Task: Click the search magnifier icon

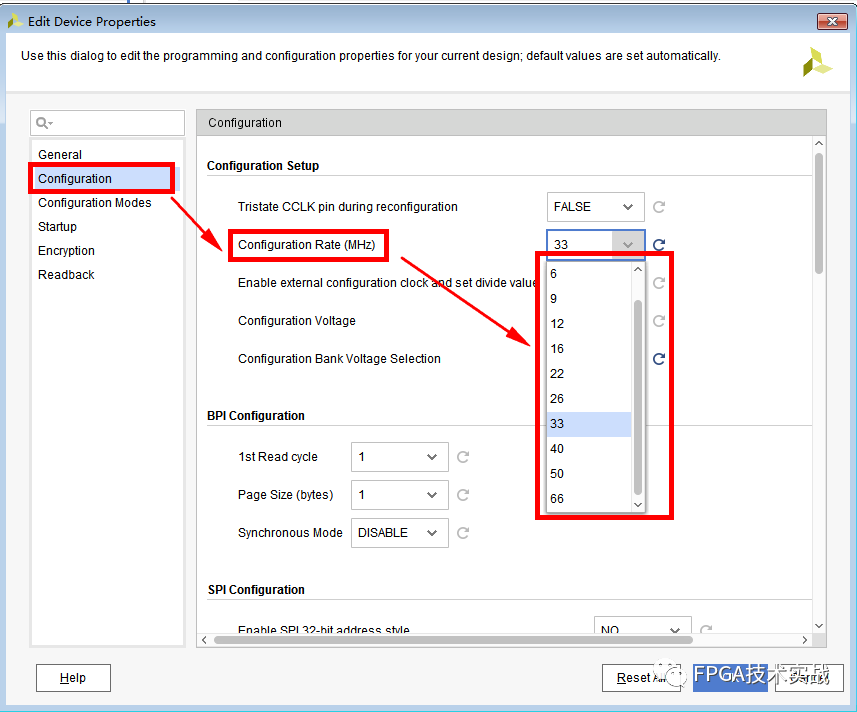Action: (x=43, y=123)
